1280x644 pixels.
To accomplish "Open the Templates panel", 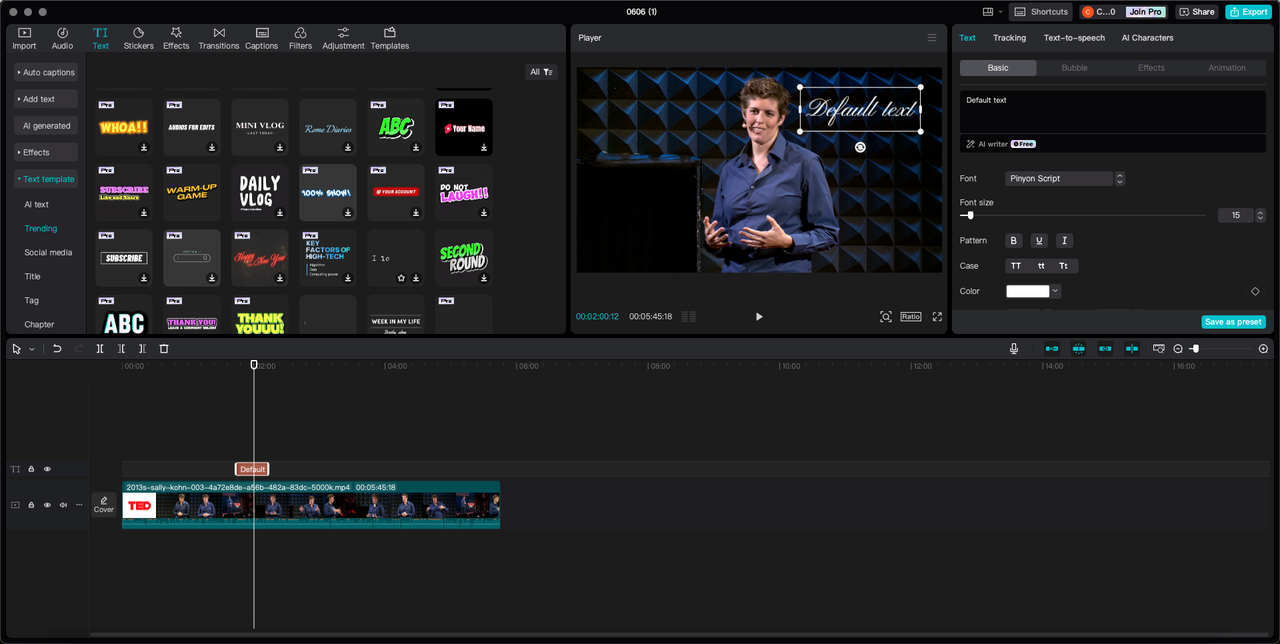I will pyautogui.click(x=390, y=39).
